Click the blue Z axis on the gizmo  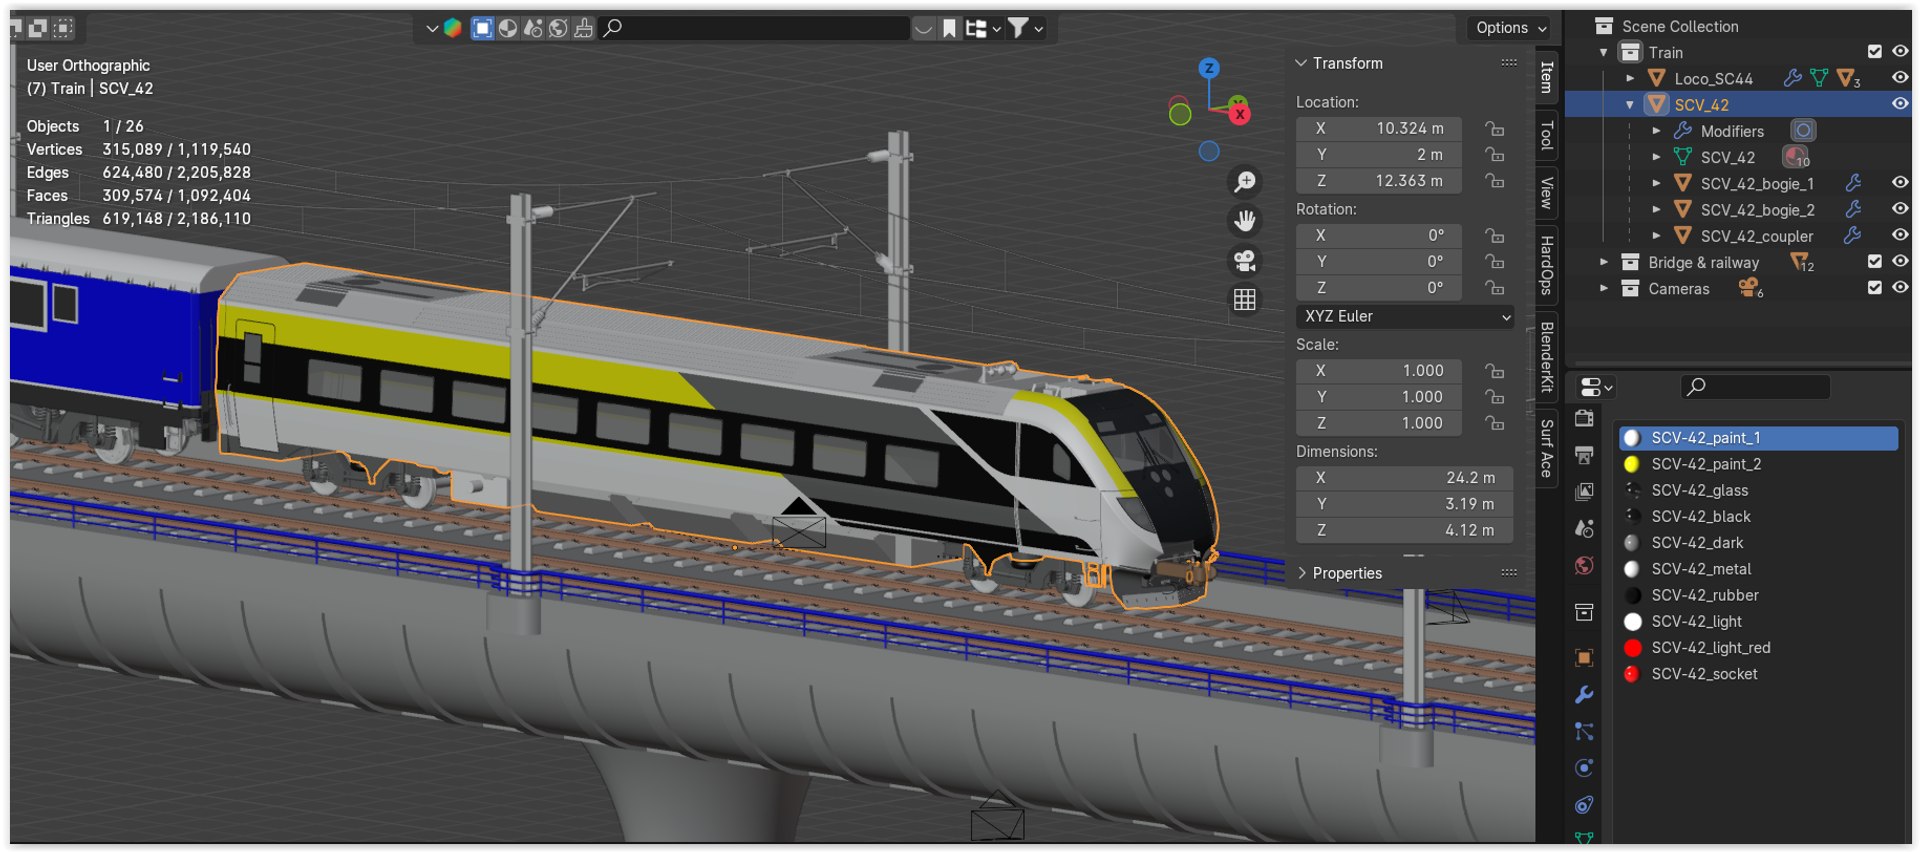1209,68
